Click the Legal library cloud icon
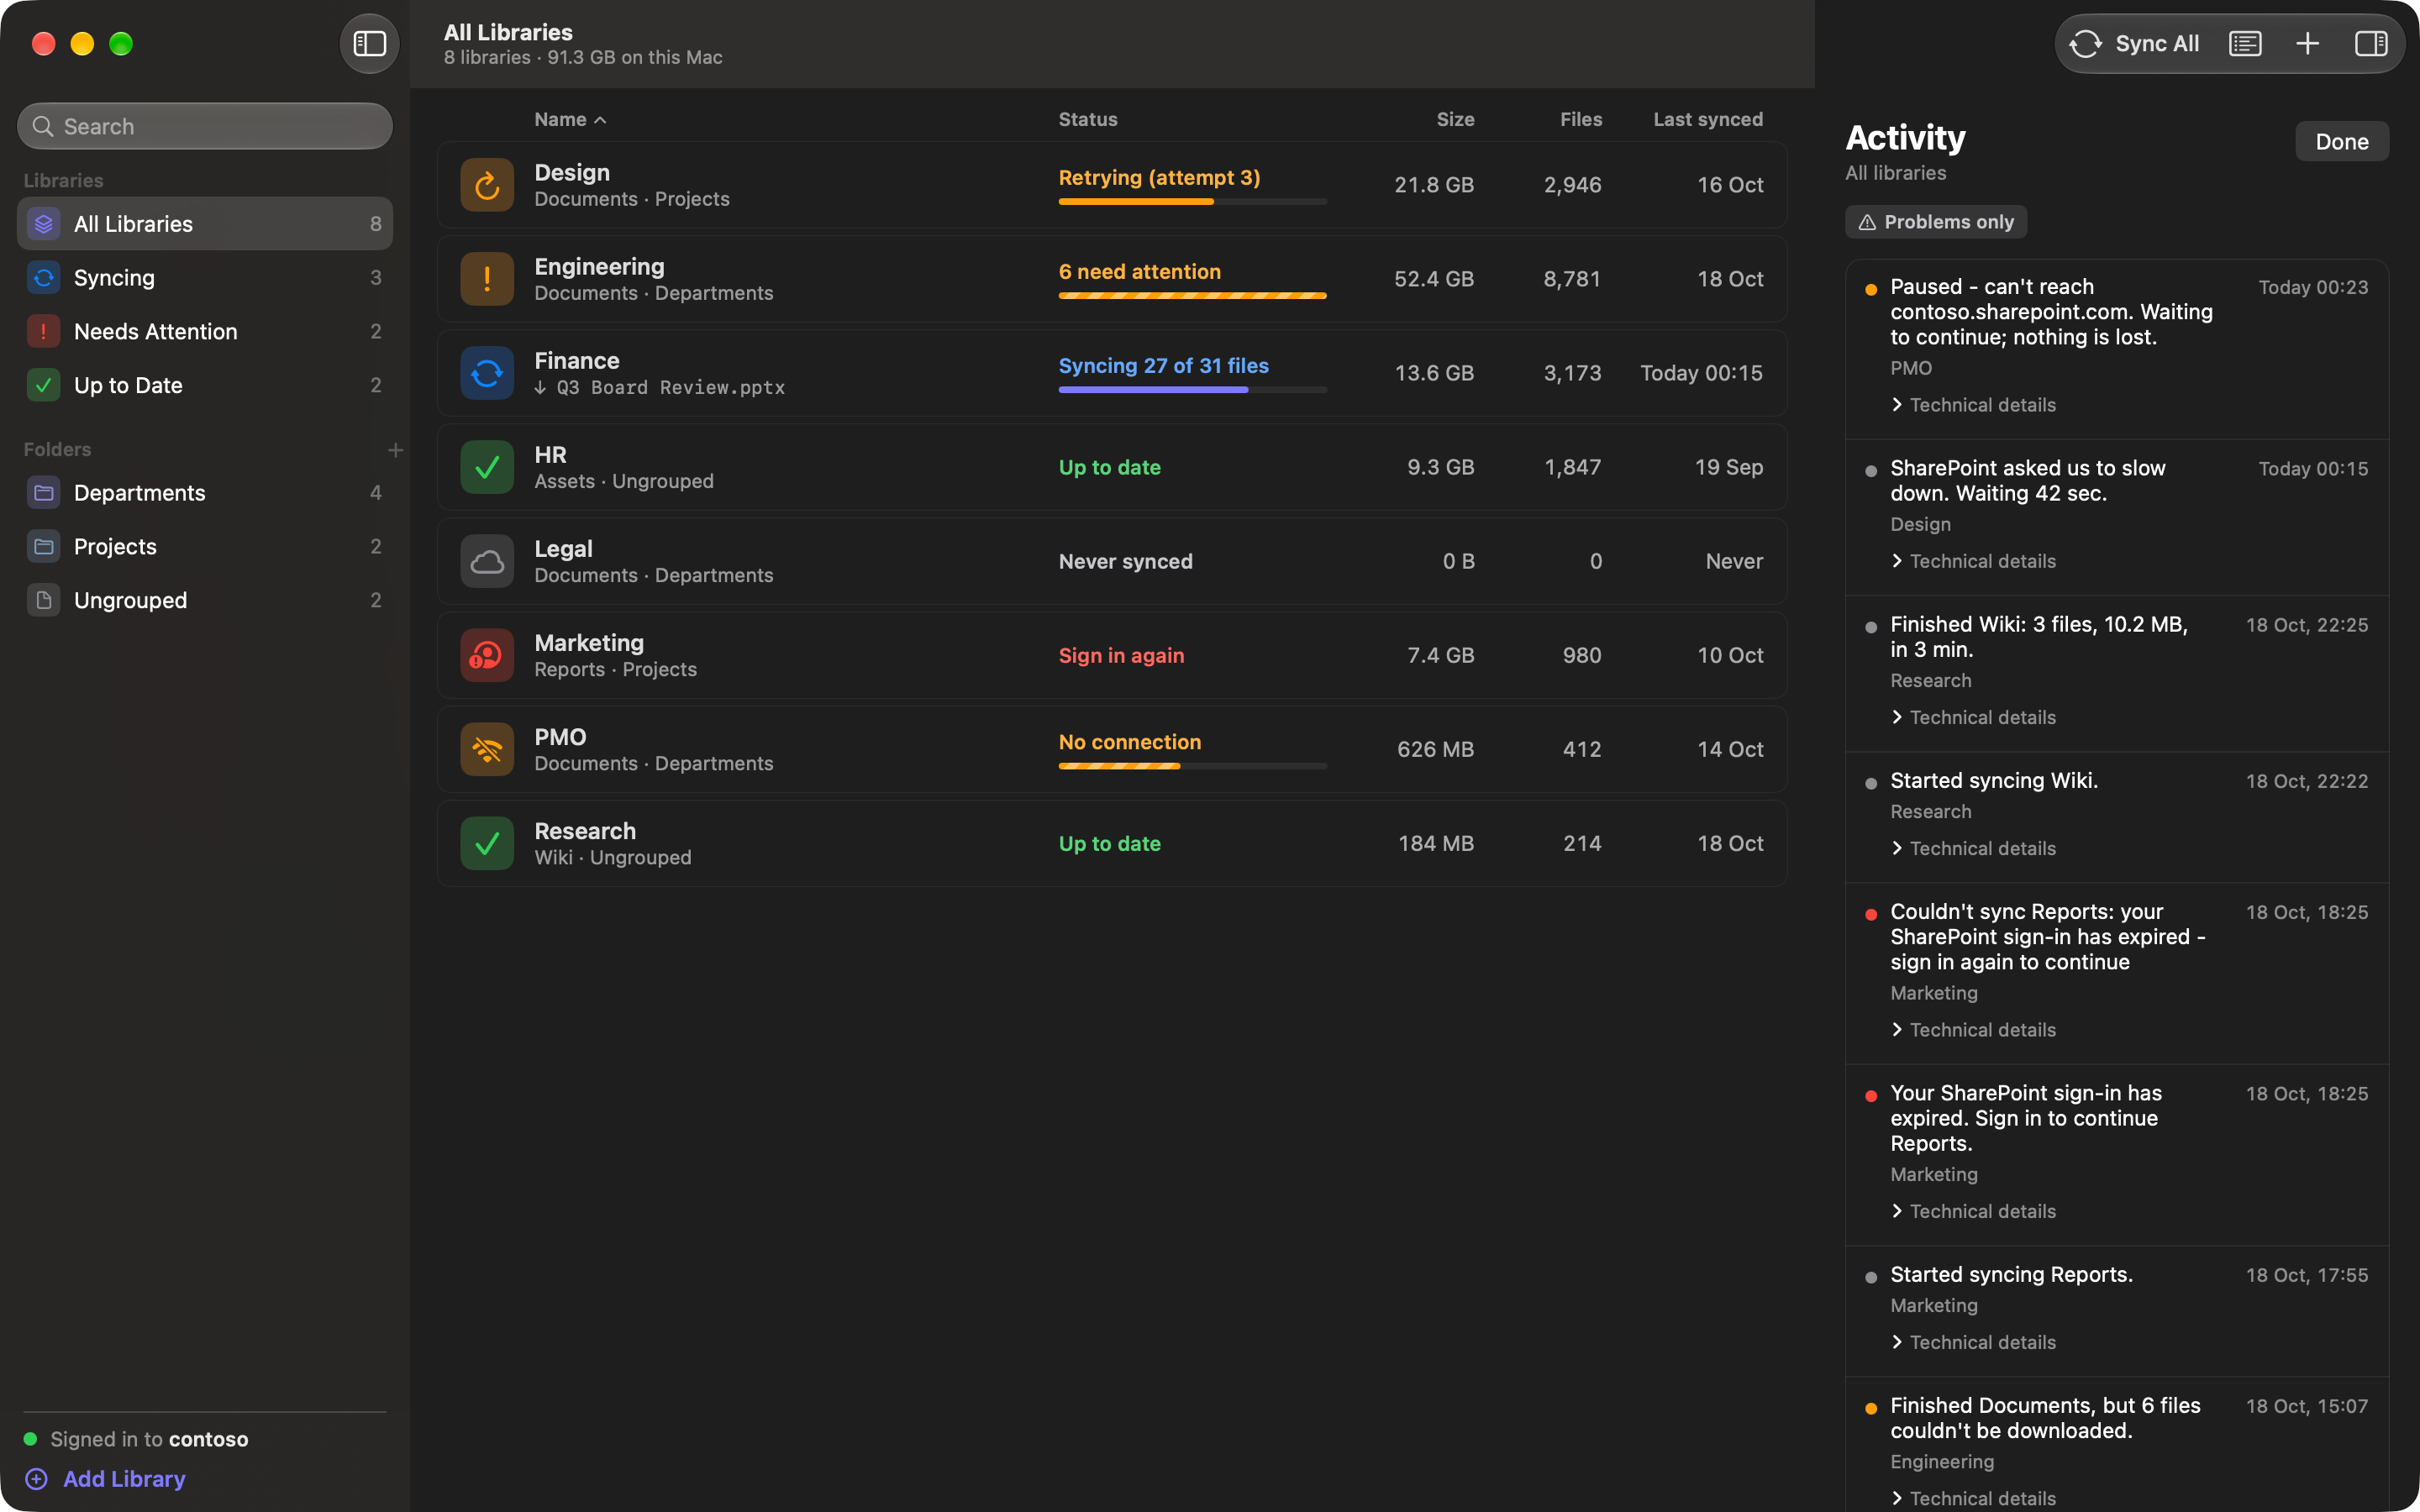Screen dimensions: 2420x1512 [x=487, y=561]
